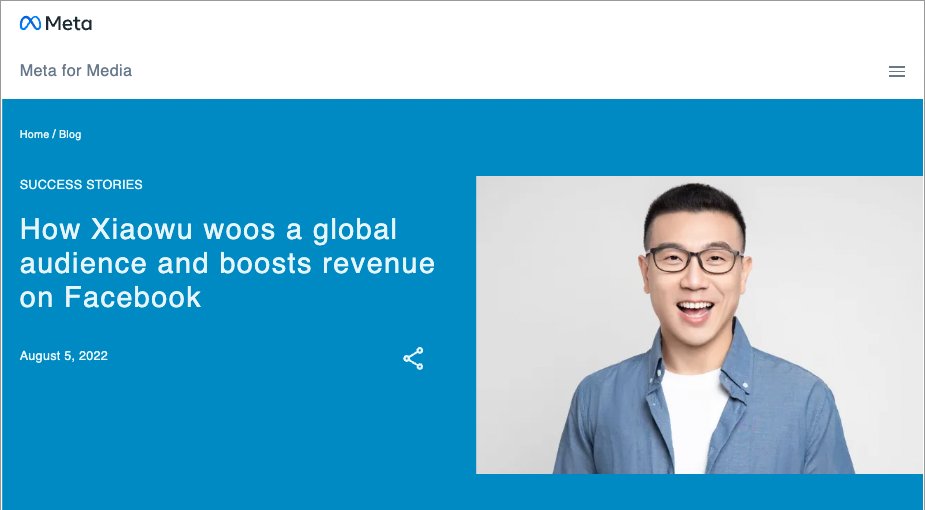Open the Home breadcrumb link
The image size is (925, 510).
(34, 134)
